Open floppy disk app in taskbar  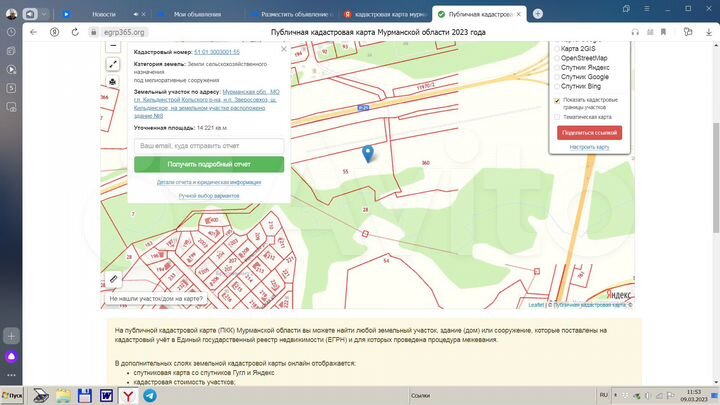[x=84, y=395]
